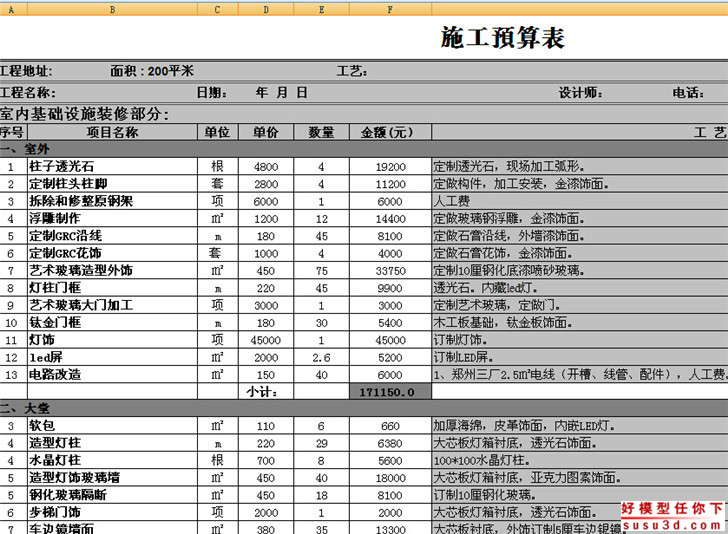Click the quantity cell 2.6
Image resolution: width=728 pixels, height=534 pixels.
tap(321, 358)
